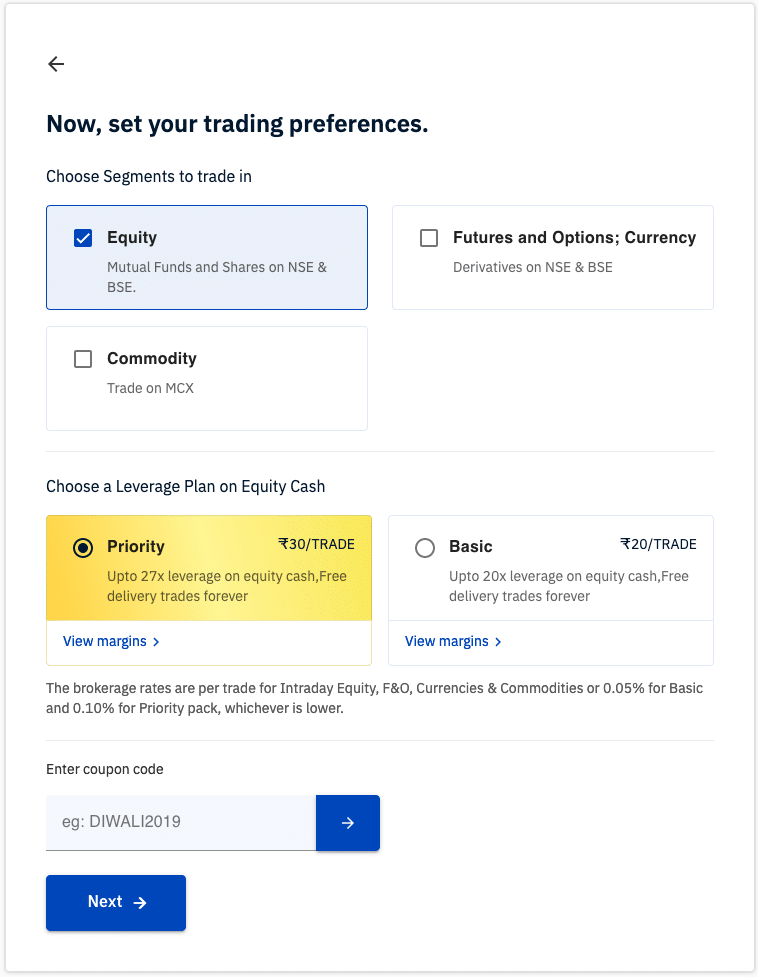
Task: Apply coupon with the blue arrow button
Action: point(348,822)
